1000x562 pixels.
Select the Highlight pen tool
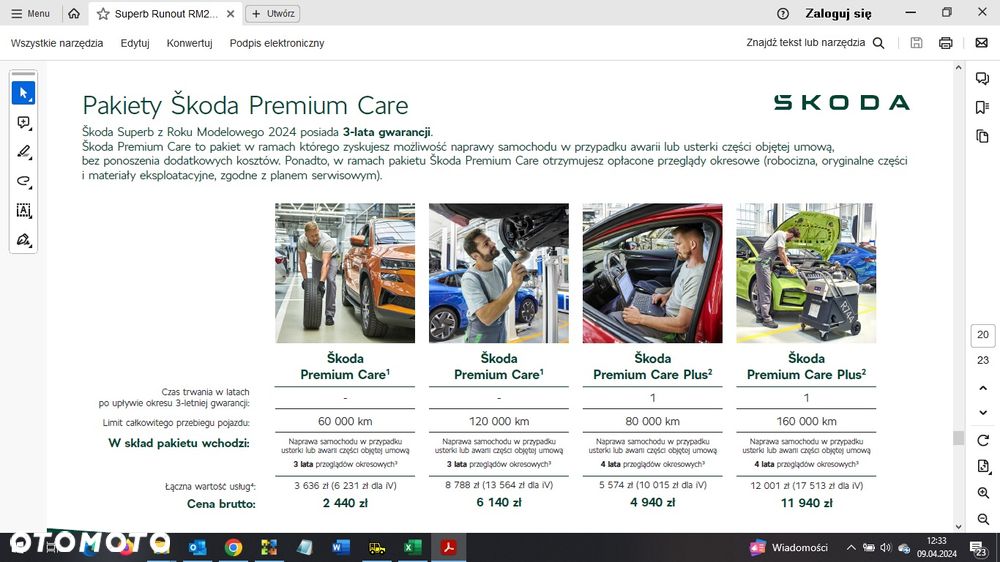[x=24, y=152]
